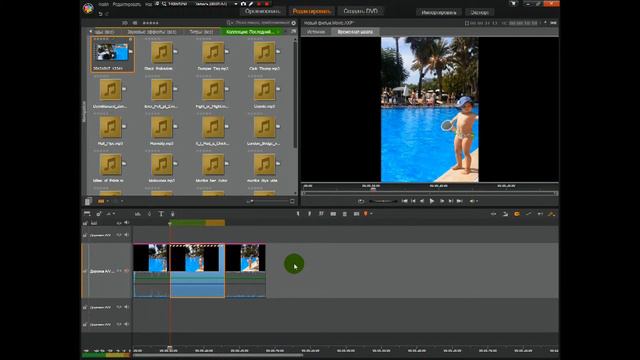The image size is (640, 360).
Task: Open the marker dropdown arrow on timeline toolbar
Action: [371, 214]
